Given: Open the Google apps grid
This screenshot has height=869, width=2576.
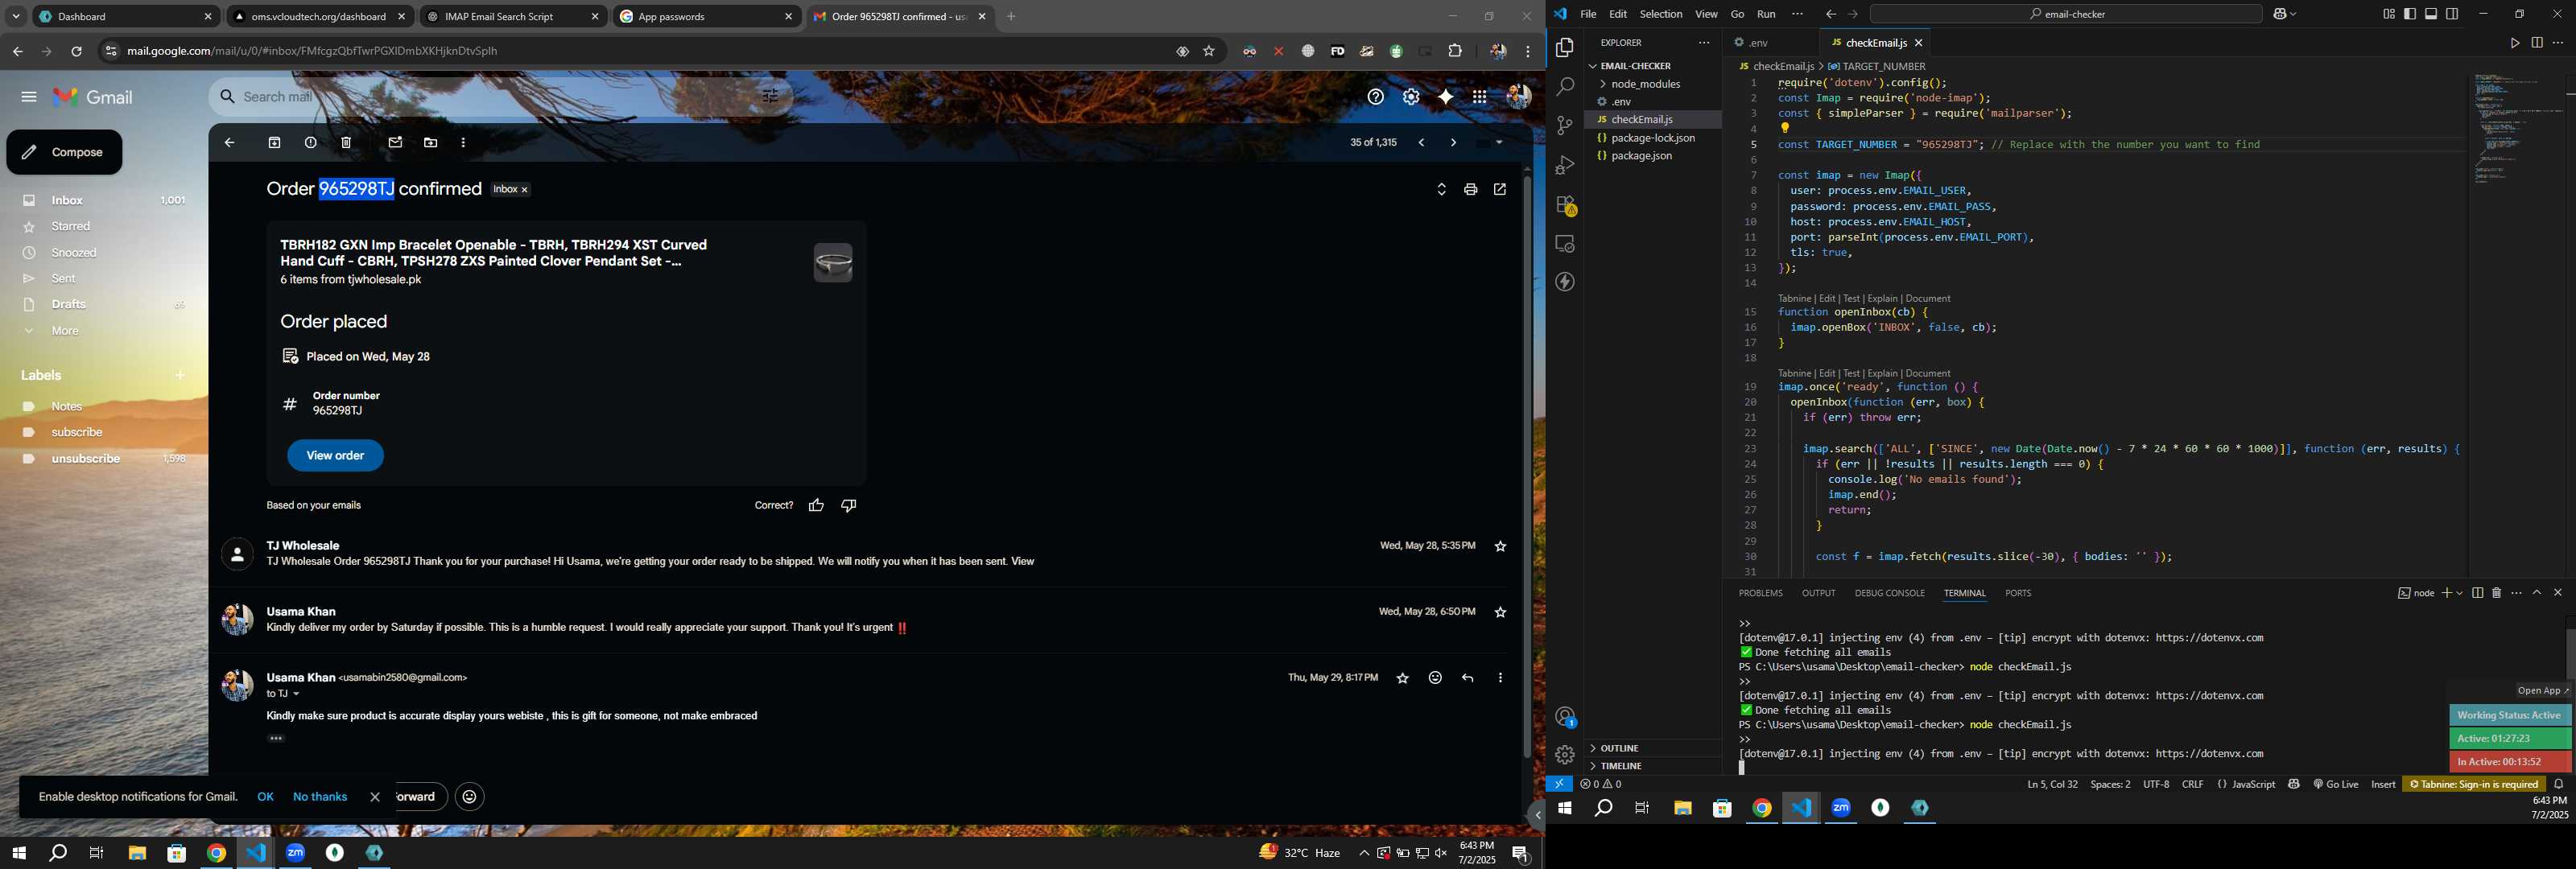Looking at the screenshot, I should 1480,97.
